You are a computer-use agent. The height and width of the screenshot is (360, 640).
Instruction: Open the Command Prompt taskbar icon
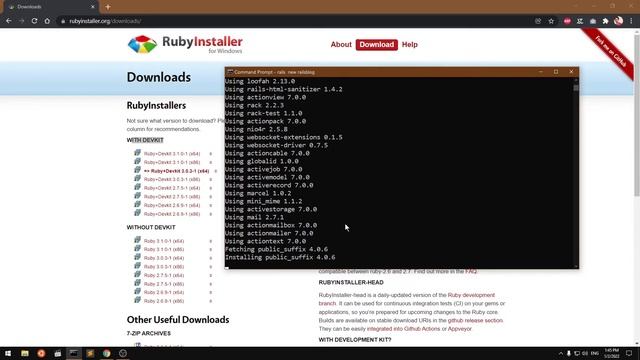click(74, 353)
